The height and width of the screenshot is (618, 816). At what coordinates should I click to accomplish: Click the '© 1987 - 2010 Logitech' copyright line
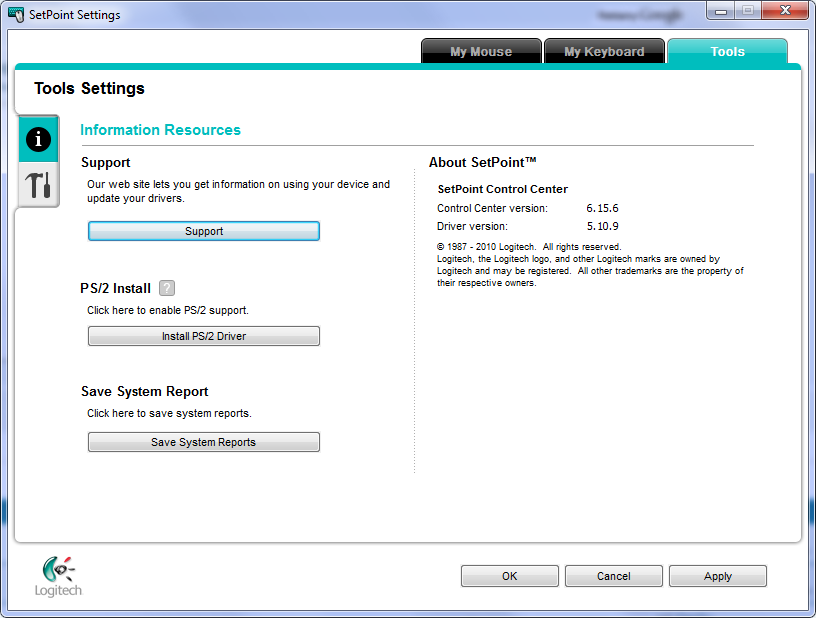(x=529, y=247)
